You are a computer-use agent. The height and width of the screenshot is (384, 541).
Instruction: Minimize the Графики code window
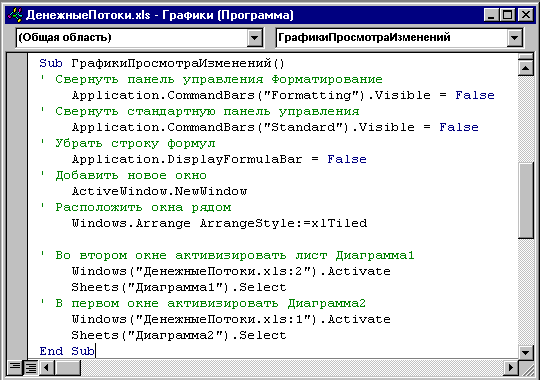[492, 15]
